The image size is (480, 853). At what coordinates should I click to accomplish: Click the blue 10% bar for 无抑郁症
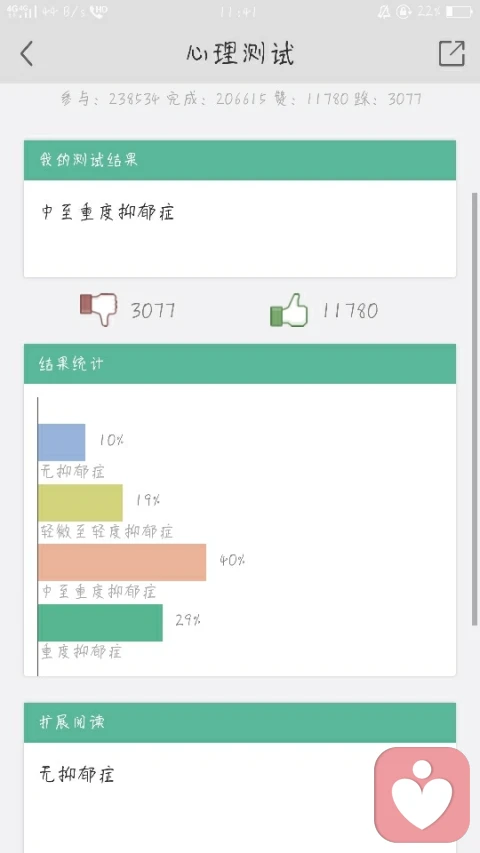click(x=61, y=442)
